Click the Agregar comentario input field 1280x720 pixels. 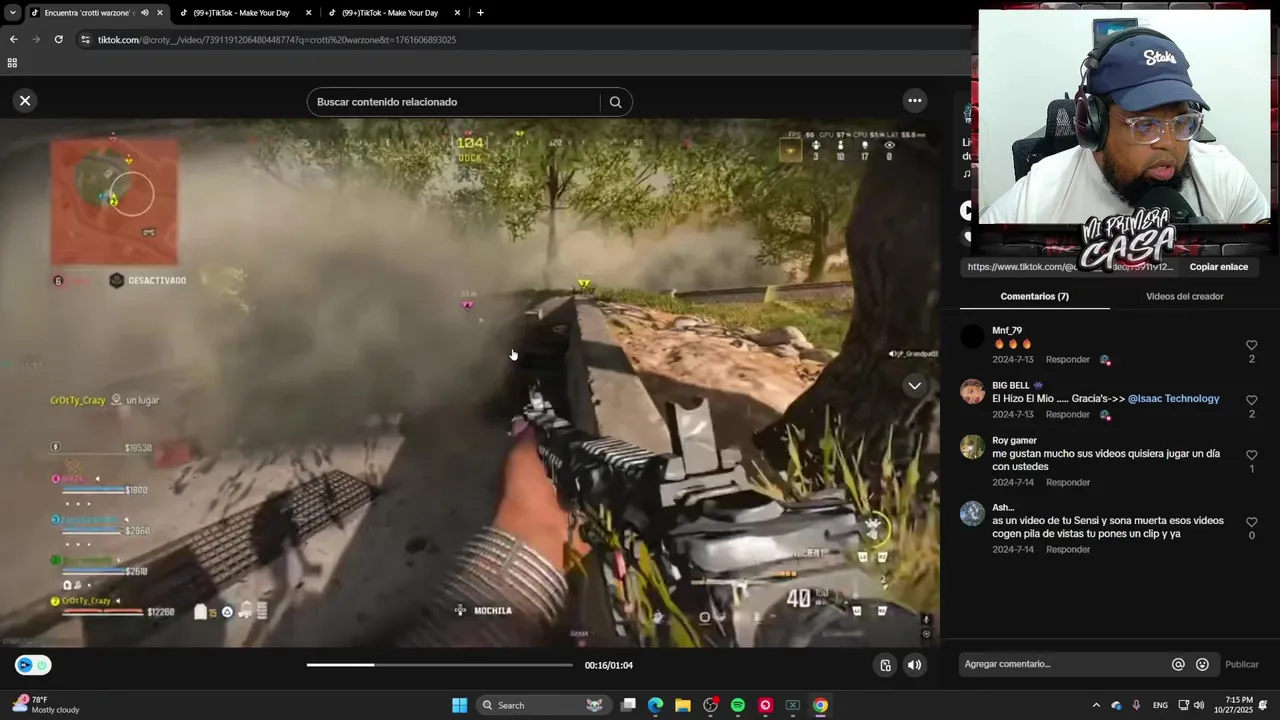click(x=1062, y=664)
